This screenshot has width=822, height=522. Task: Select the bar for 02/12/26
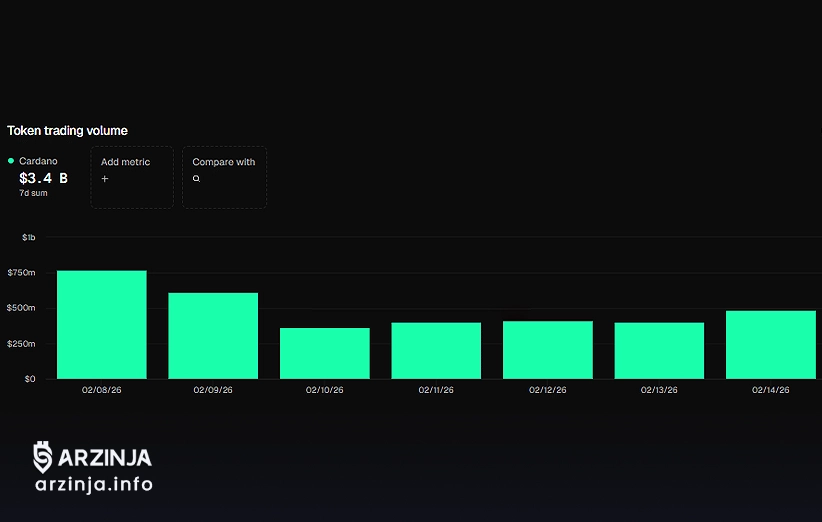coord(548,350)
